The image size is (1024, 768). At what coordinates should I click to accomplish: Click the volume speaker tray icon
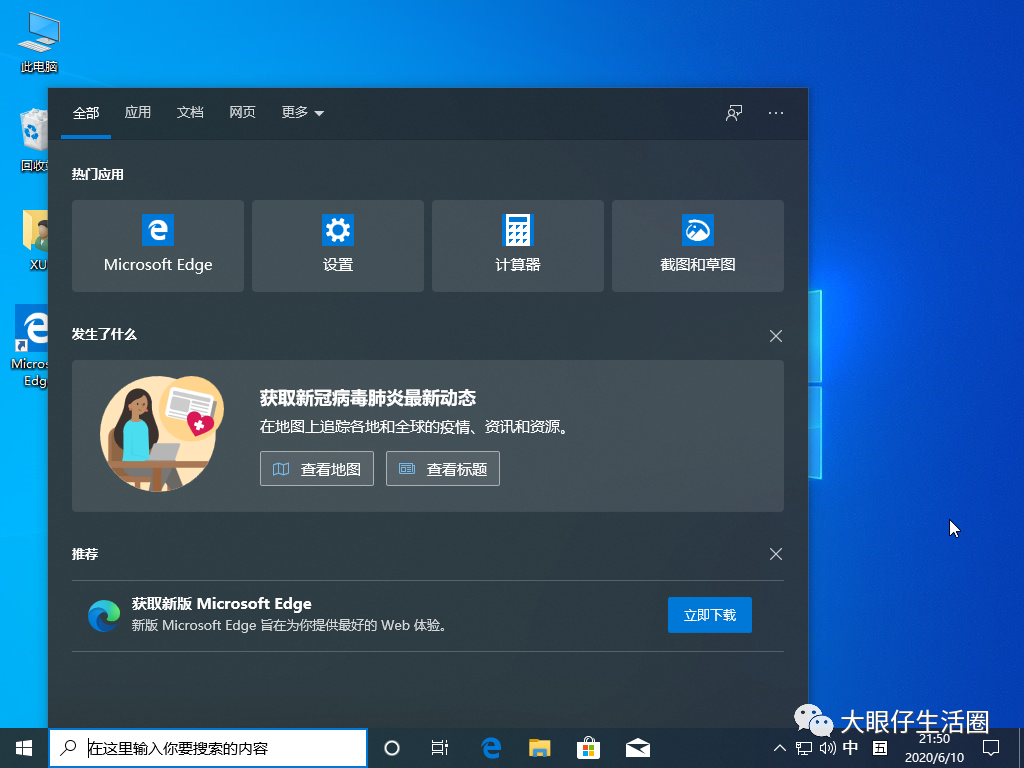(x=827, y=748)
